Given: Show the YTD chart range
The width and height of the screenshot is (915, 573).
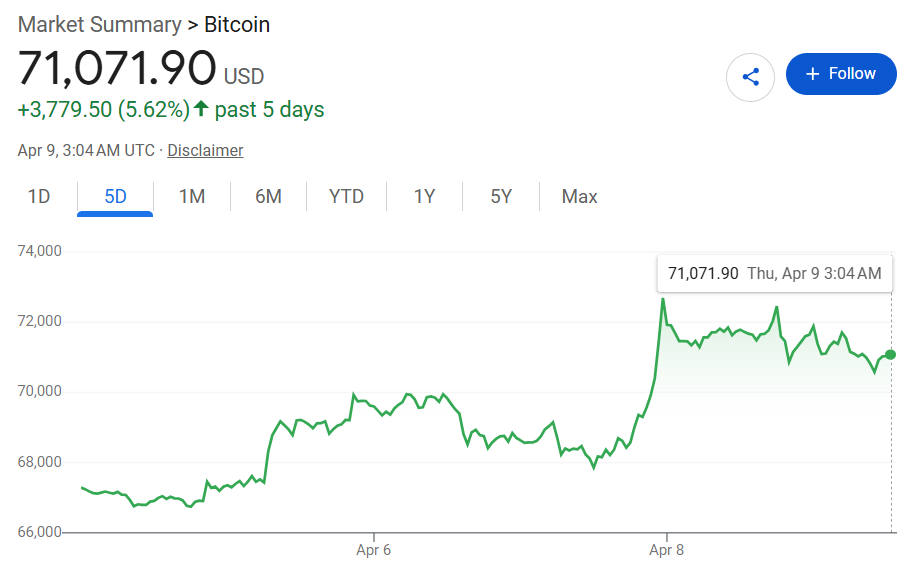Looking at the screenshot, I should (346, 197).
